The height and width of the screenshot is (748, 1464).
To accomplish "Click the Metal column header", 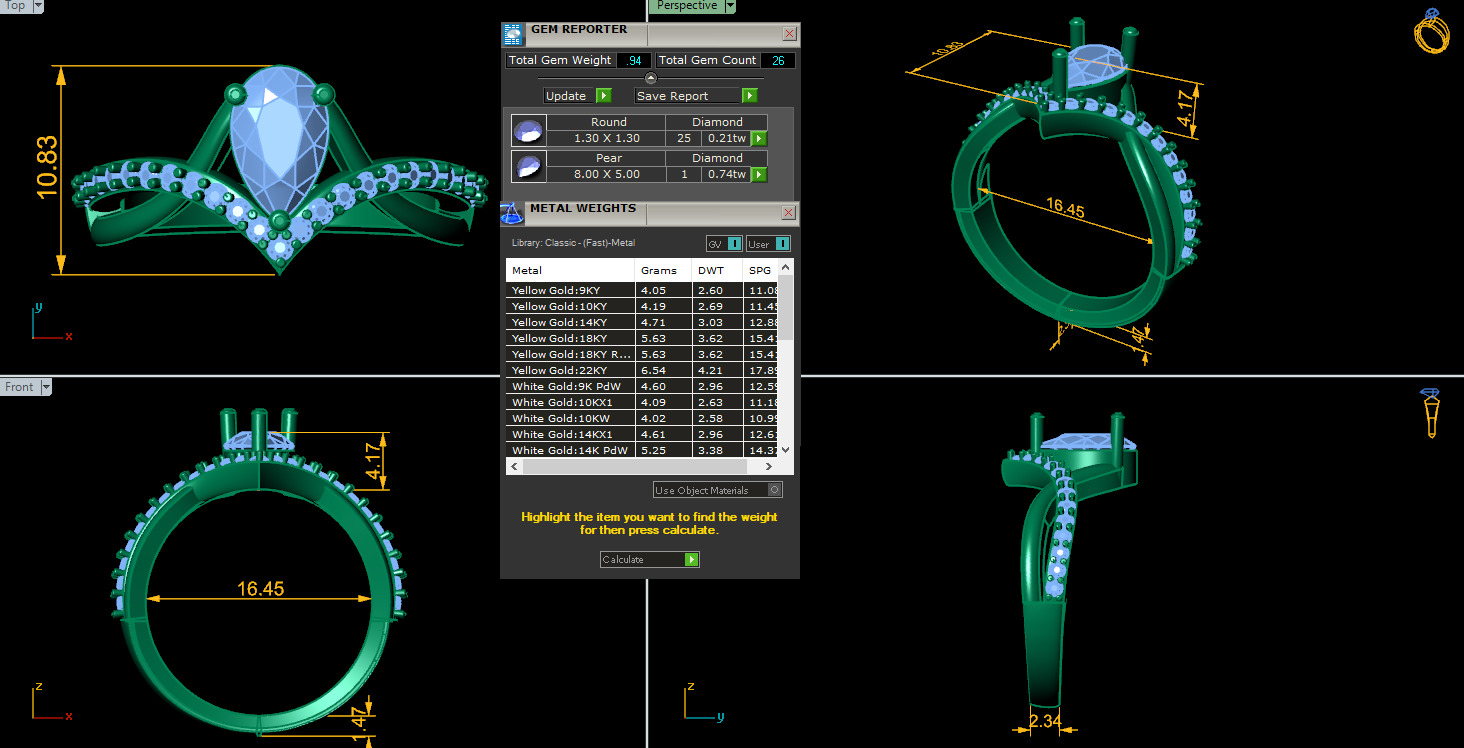I will [x=570, y=270].
